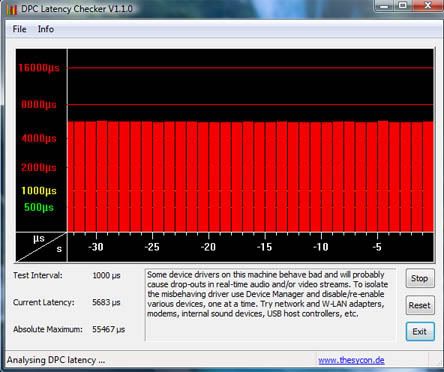Click the -30 seconds time axis marker

(x=96, y=247)
